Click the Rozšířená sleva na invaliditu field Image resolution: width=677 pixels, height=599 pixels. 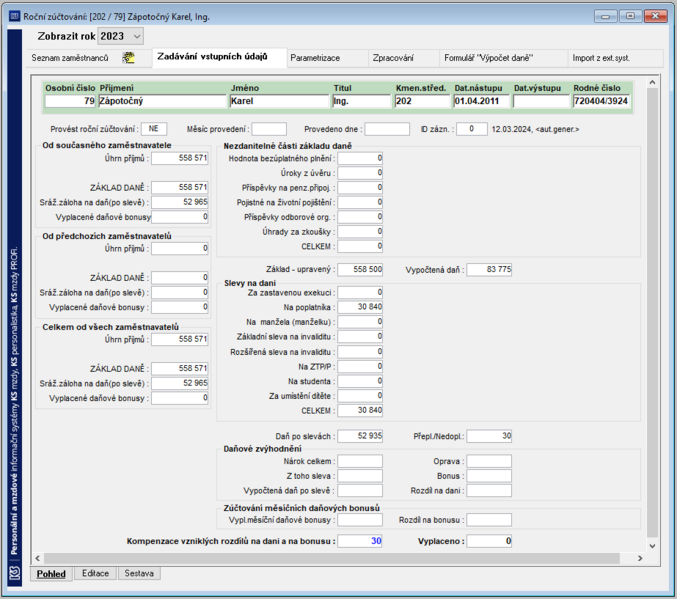tap(360, 352)
